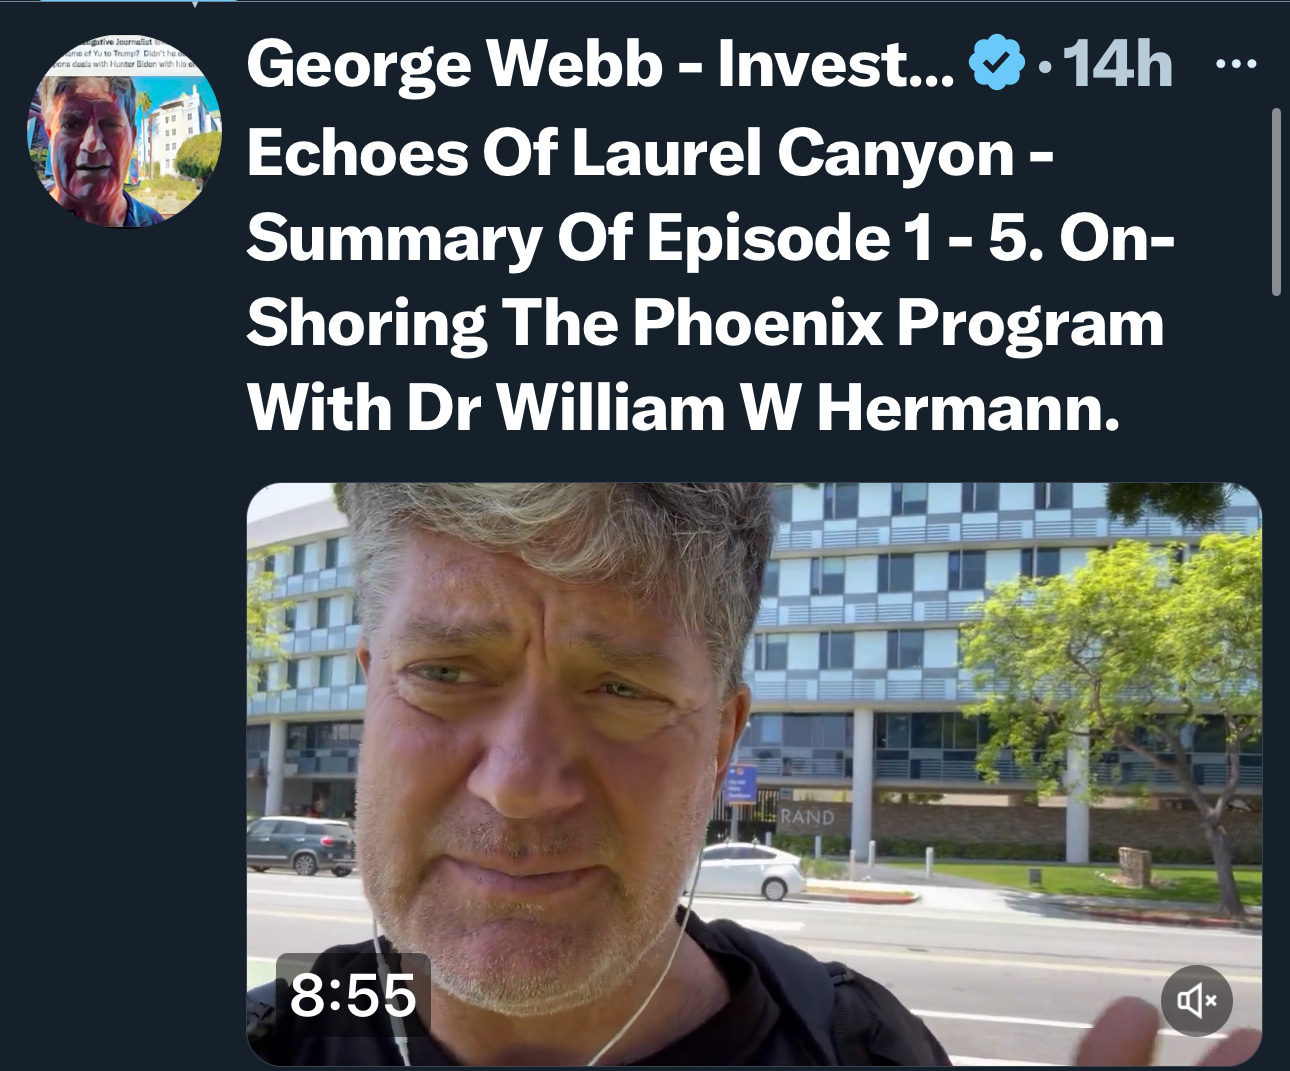Screen dimensions: 1290x1071
Task: Click the dot separator before 14h
Action: click(x=1045, y=67)
